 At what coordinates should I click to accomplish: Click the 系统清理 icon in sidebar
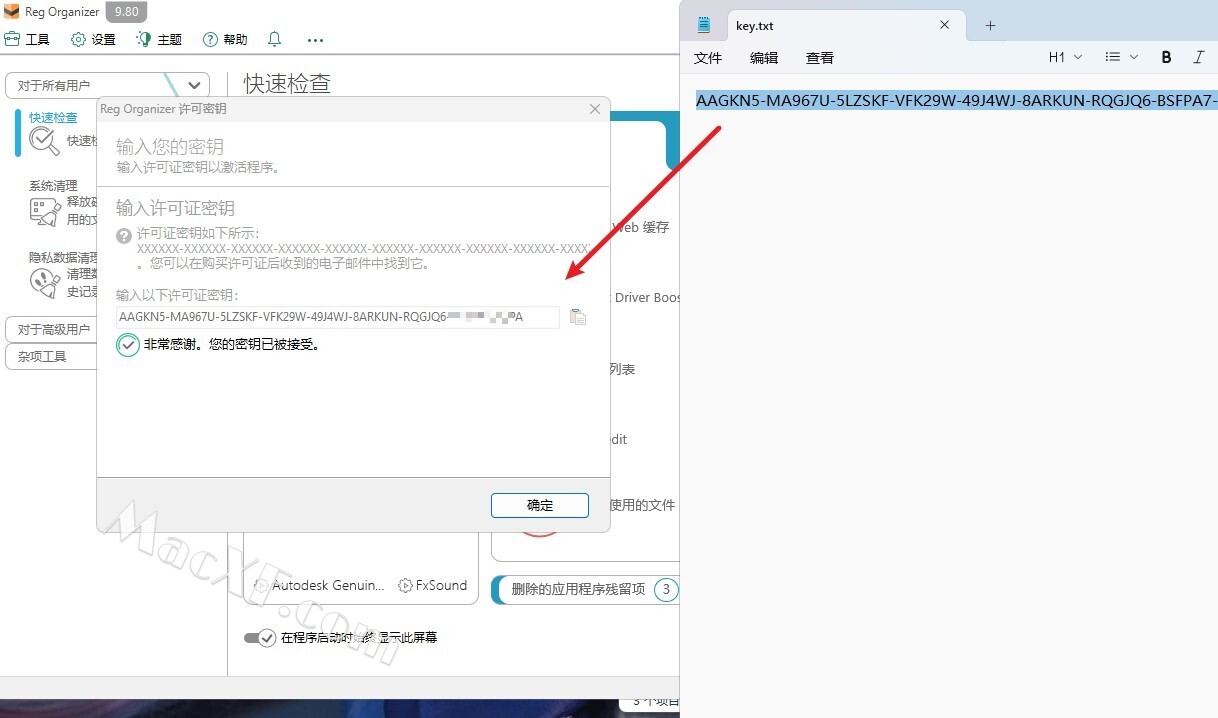click(45, 212)
